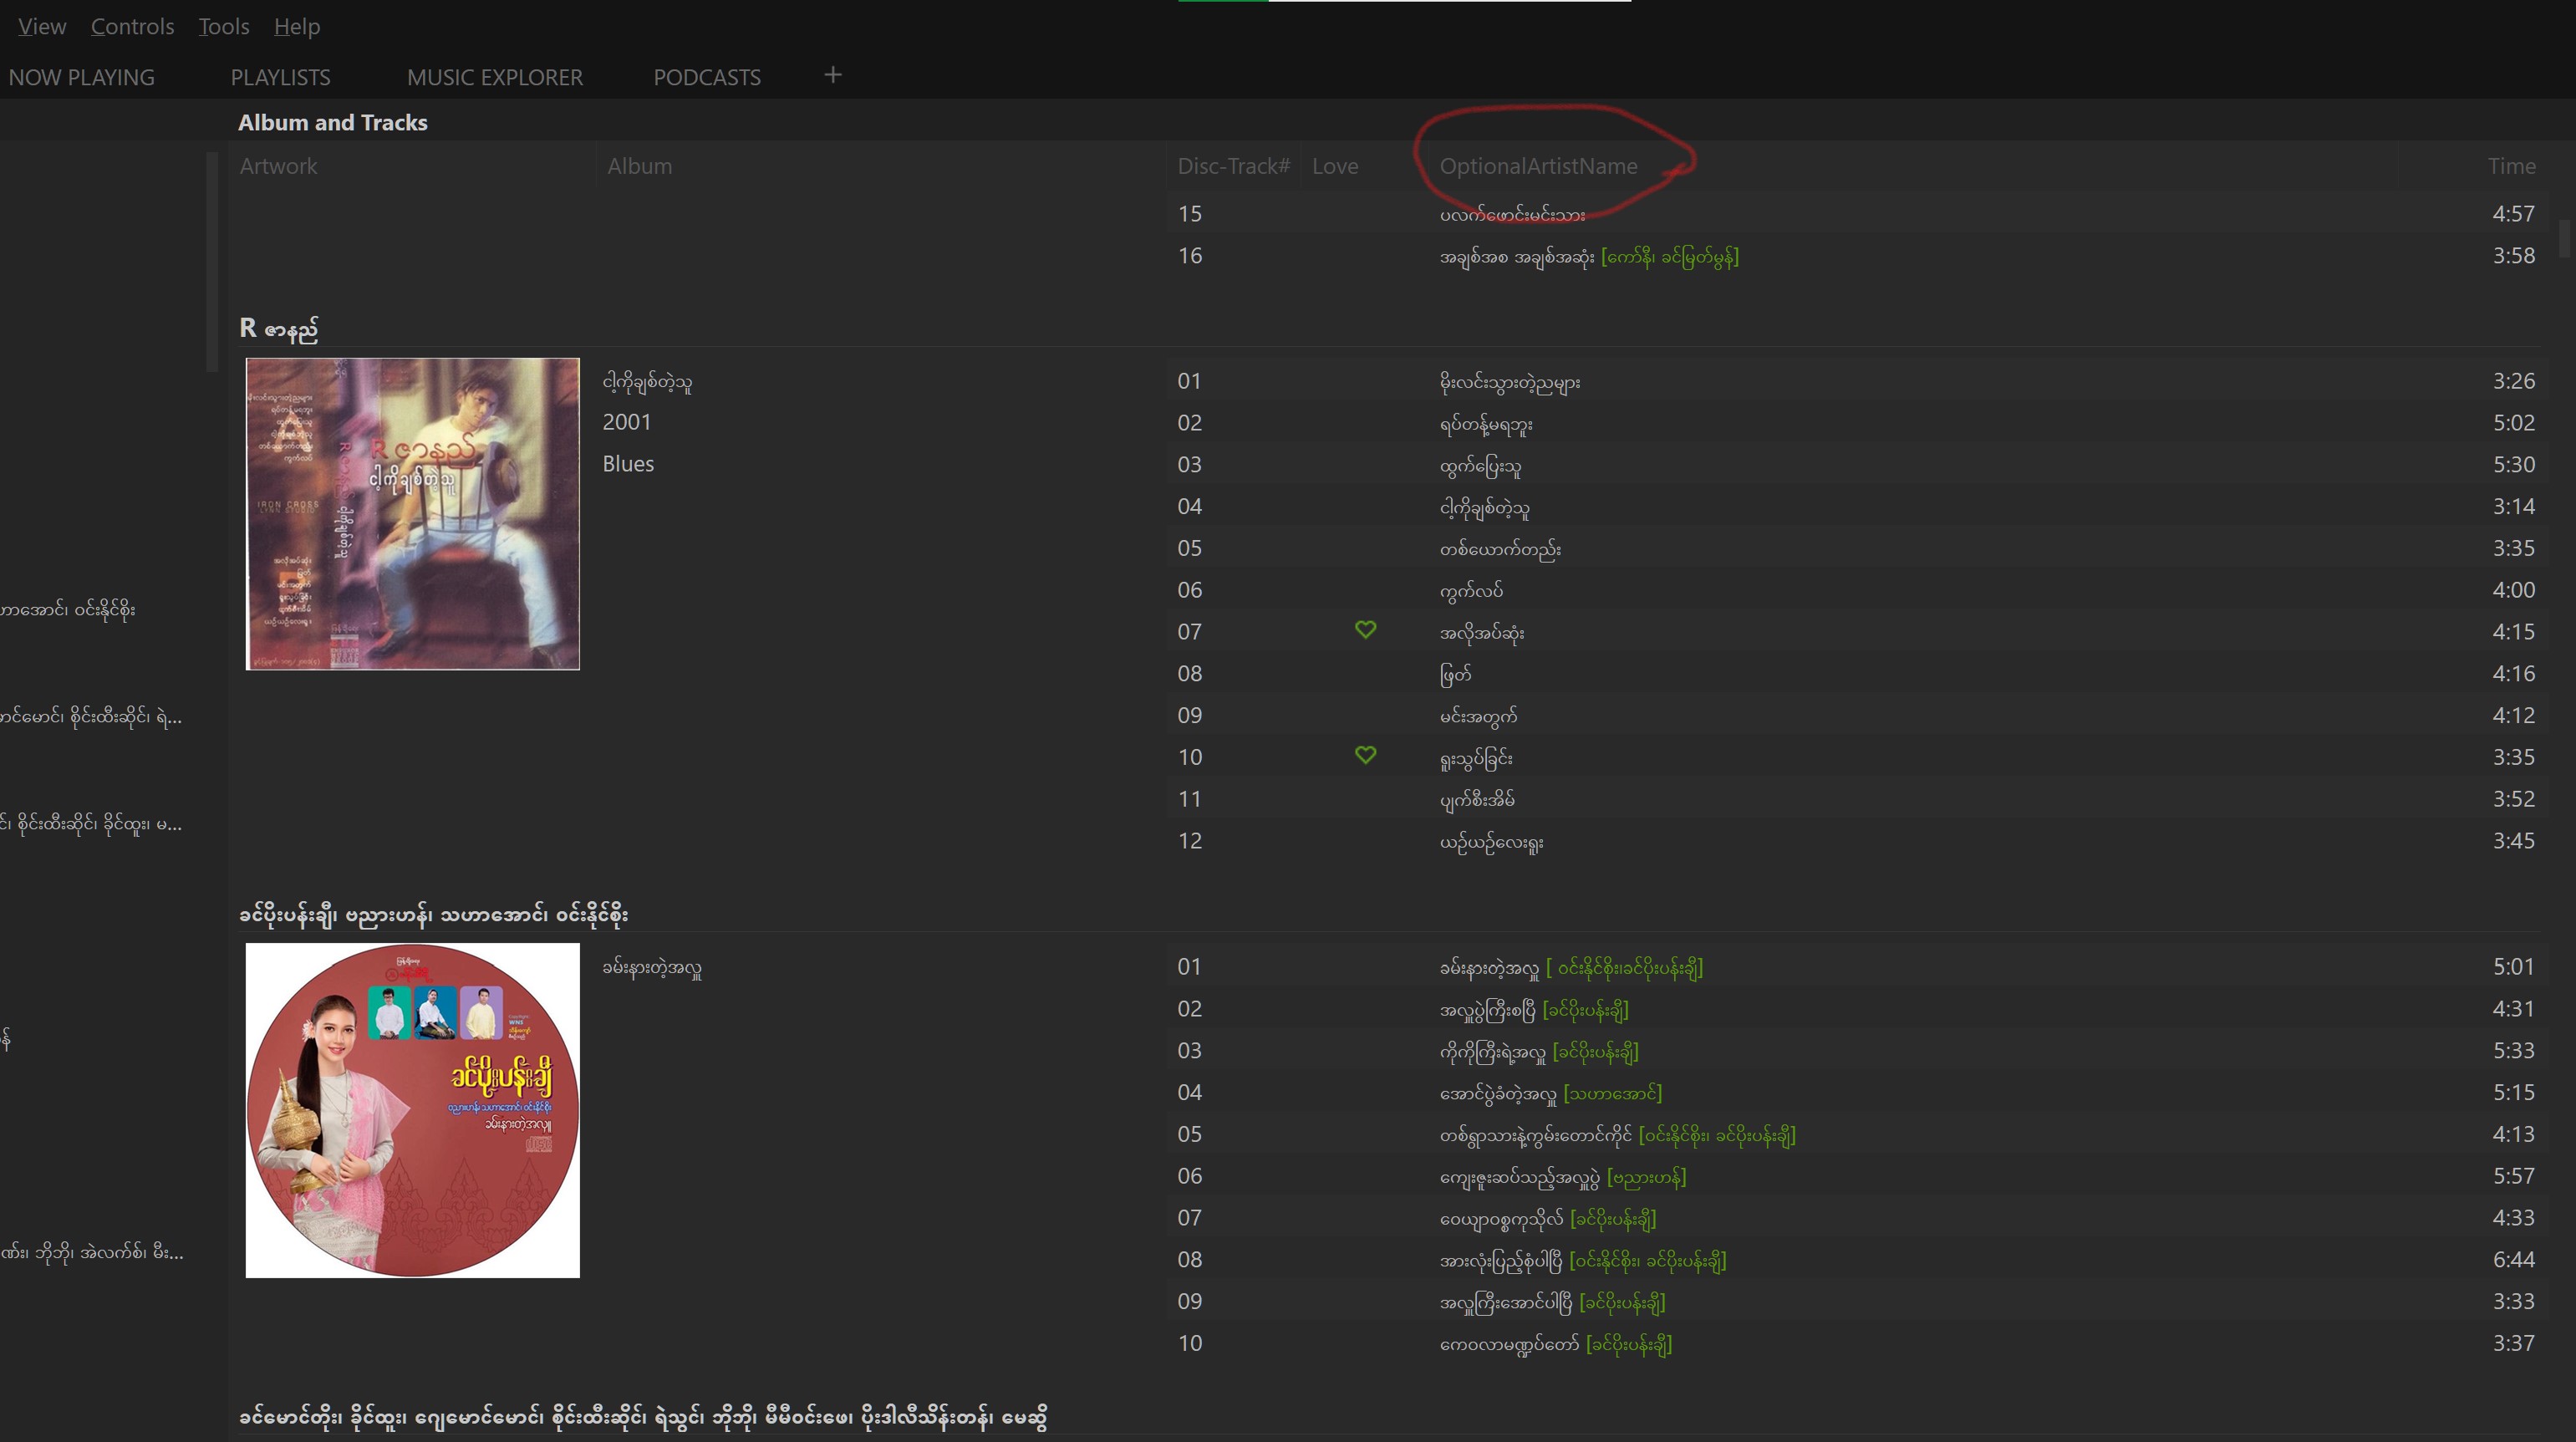Click the playback progress bar at top

[x=1404, y=2]
